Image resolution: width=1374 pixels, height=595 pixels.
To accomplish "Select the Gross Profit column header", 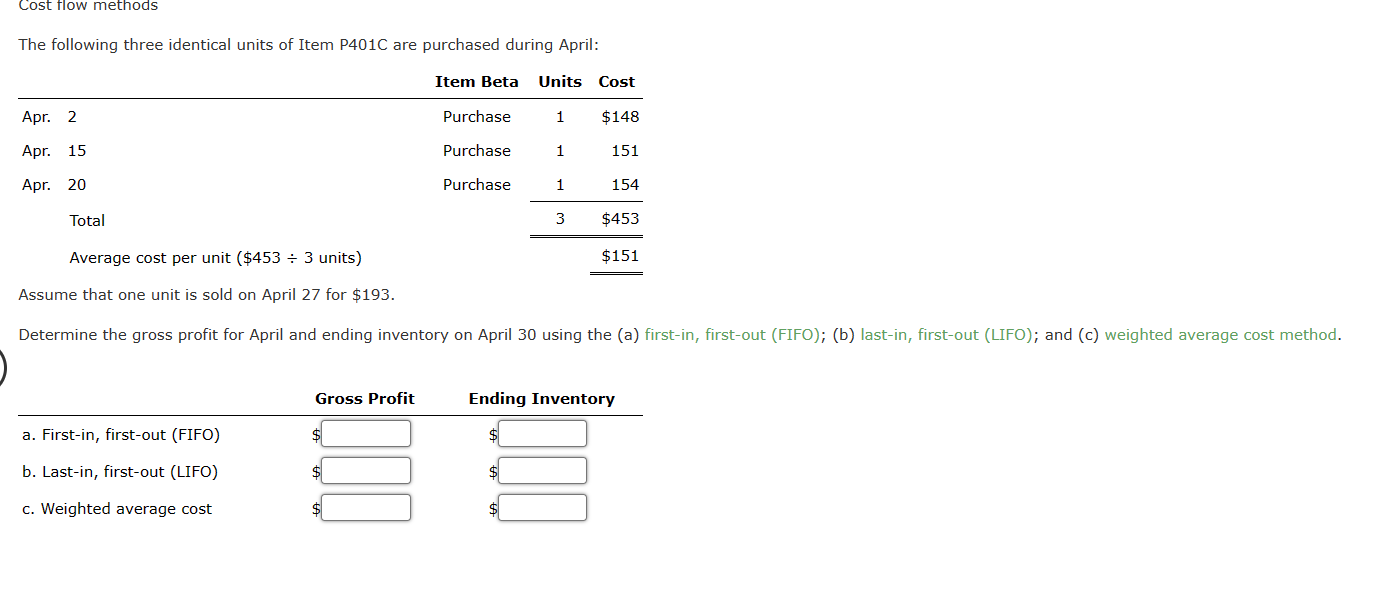I will (364, 398).
